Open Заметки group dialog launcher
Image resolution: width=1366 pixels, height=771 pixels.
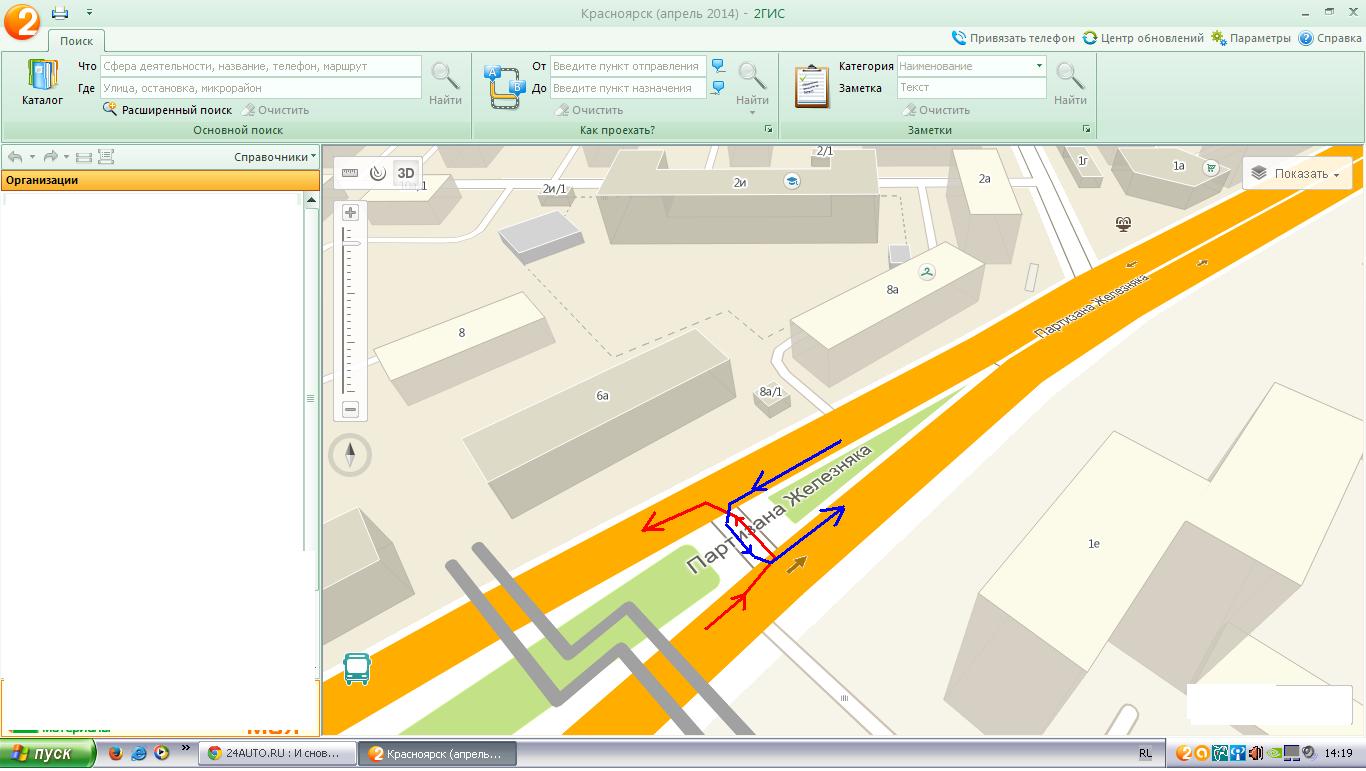pyautogui.click(x=1087, y=130)
